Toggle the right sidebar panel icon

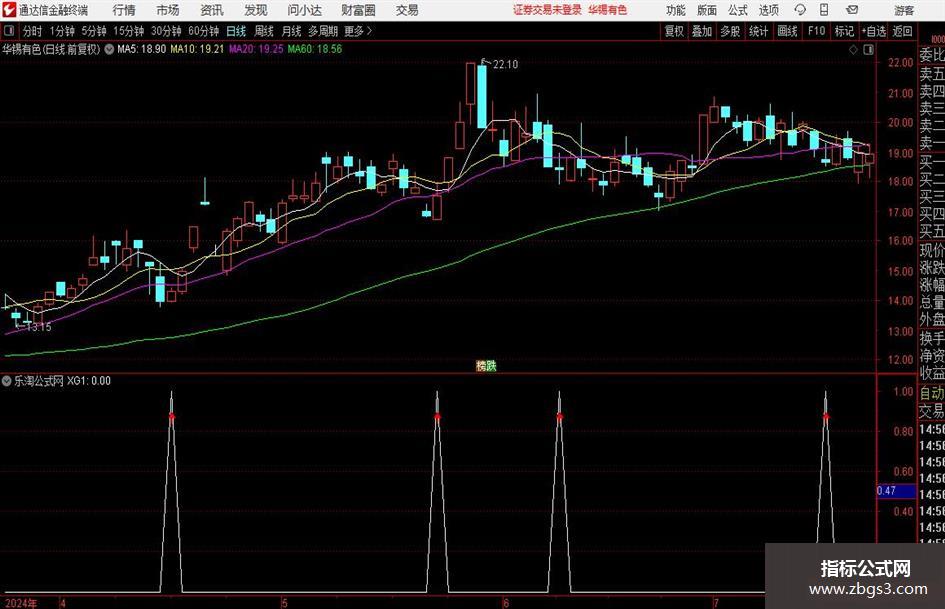pyautogui.click(x=868, y=50)
